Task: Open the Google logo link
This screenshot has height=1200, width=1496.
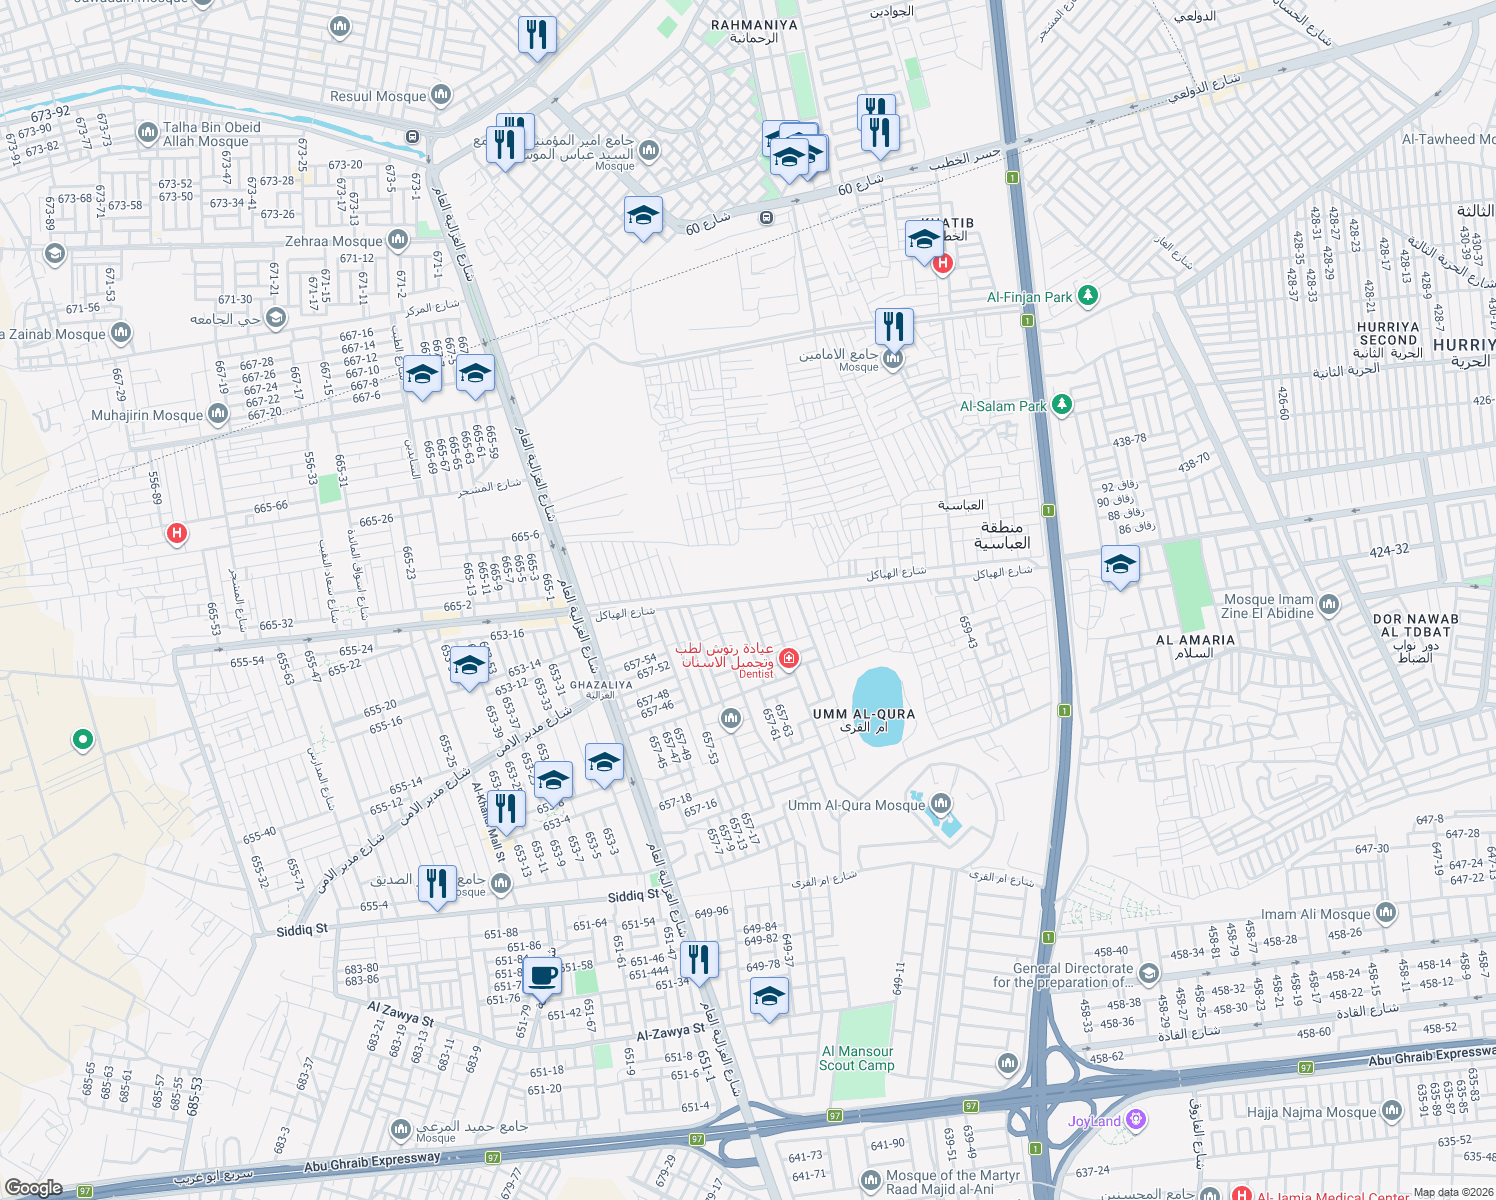Action: click(x=34, y=1188)
